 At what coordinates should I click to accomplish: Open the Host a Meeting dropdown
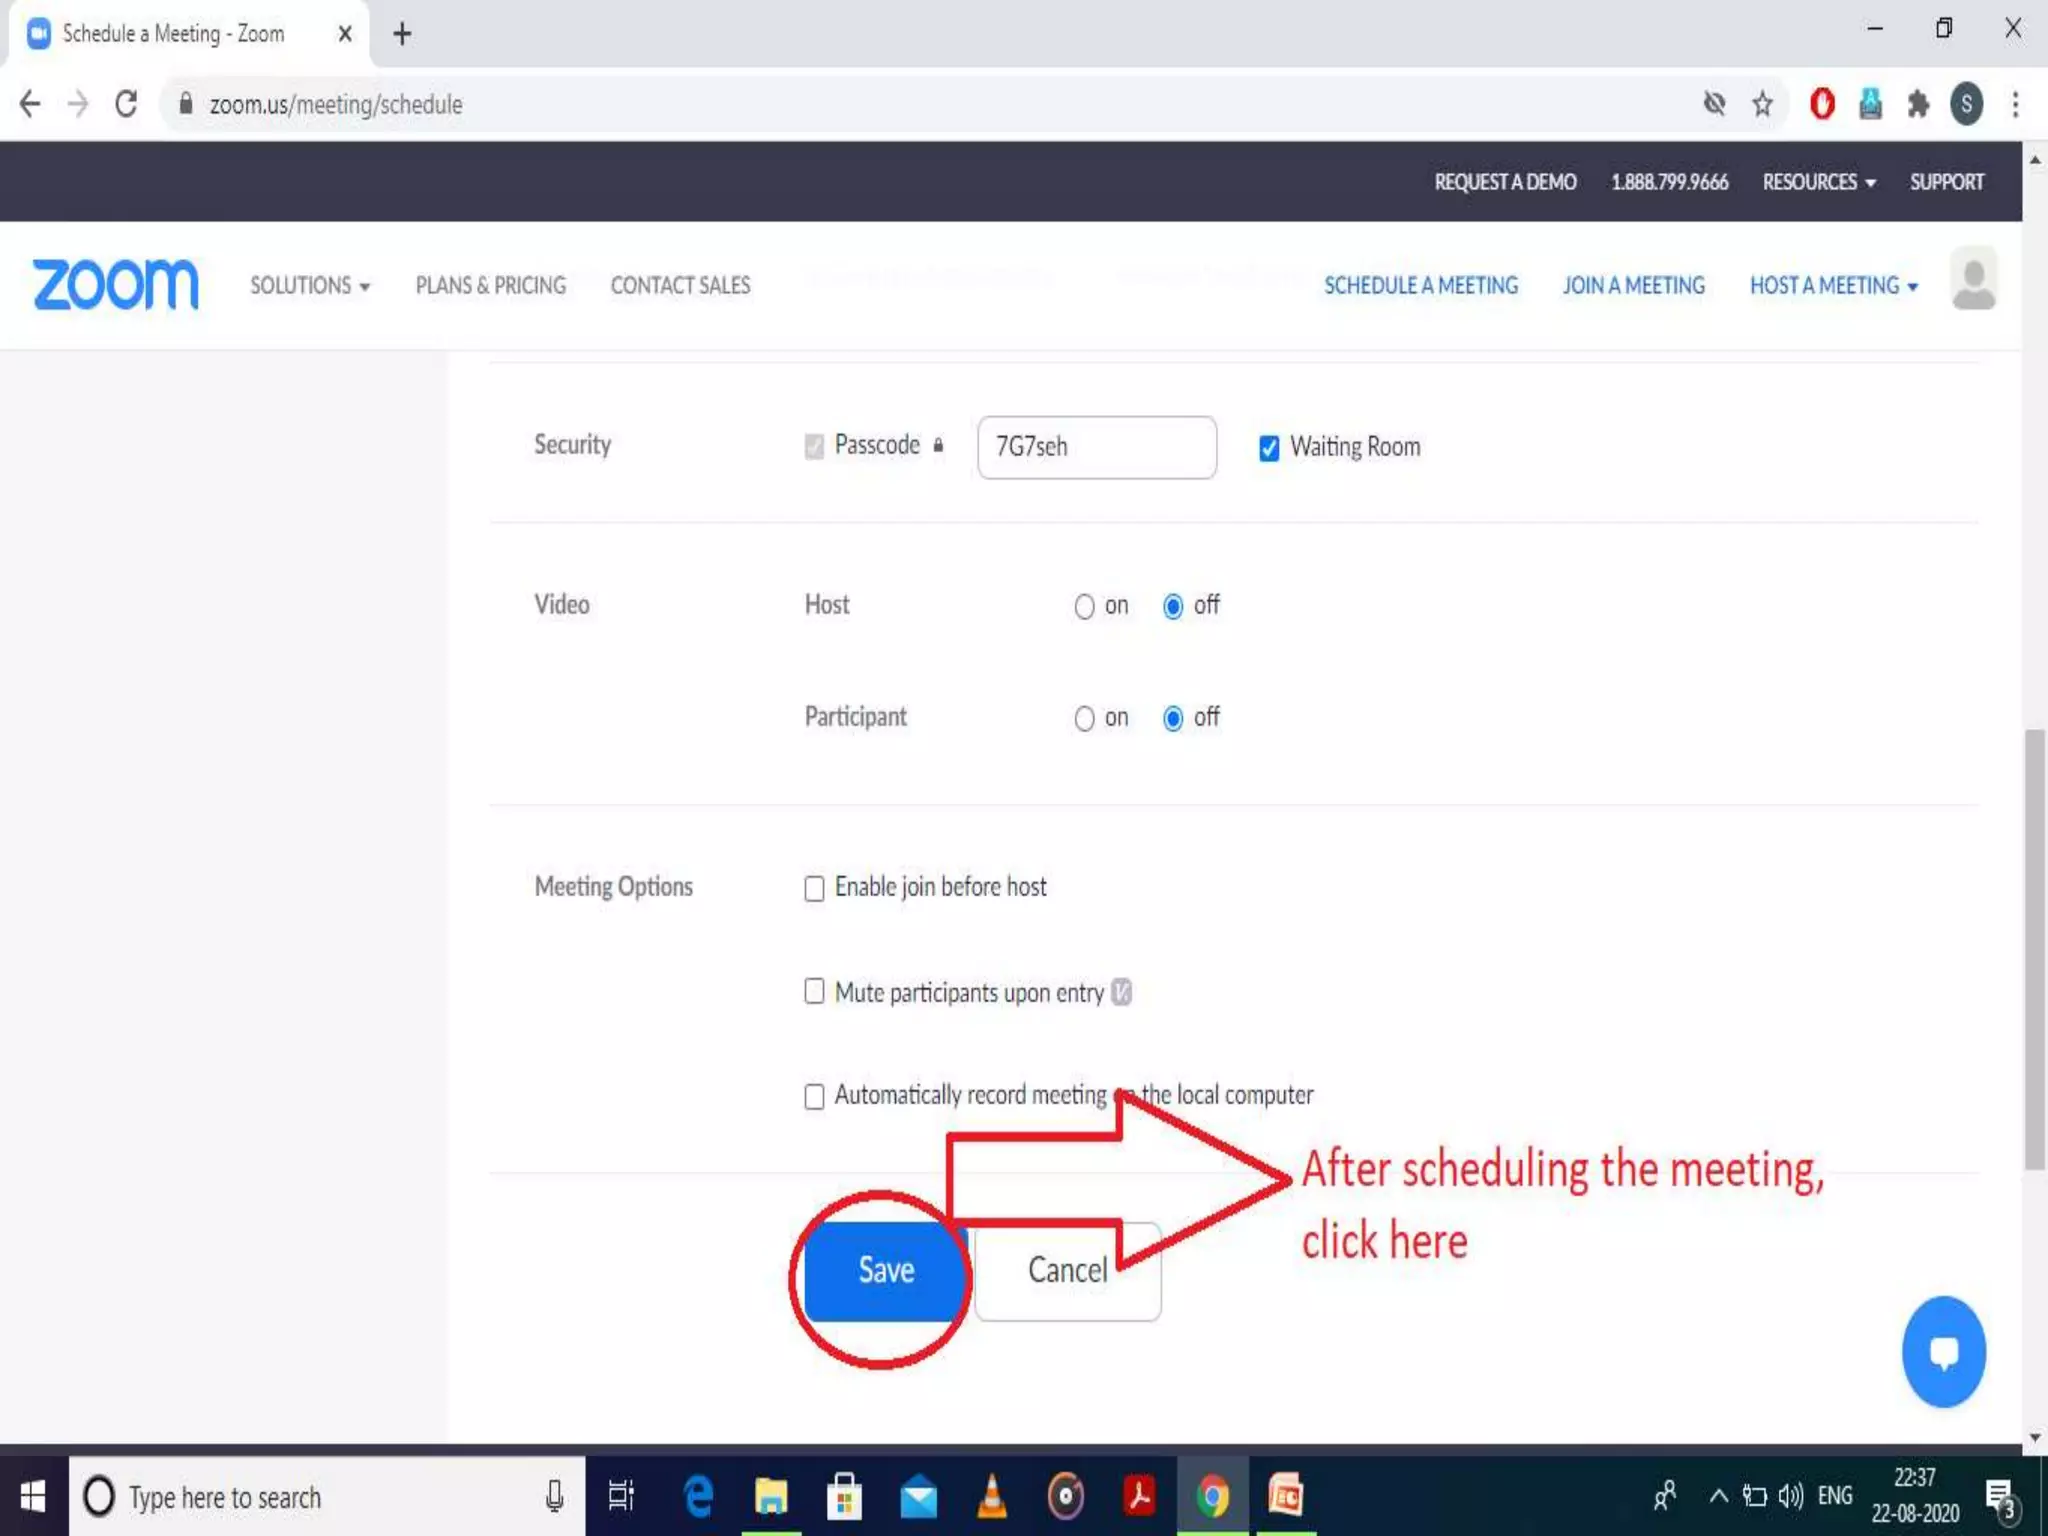[x=1833, y=286]
